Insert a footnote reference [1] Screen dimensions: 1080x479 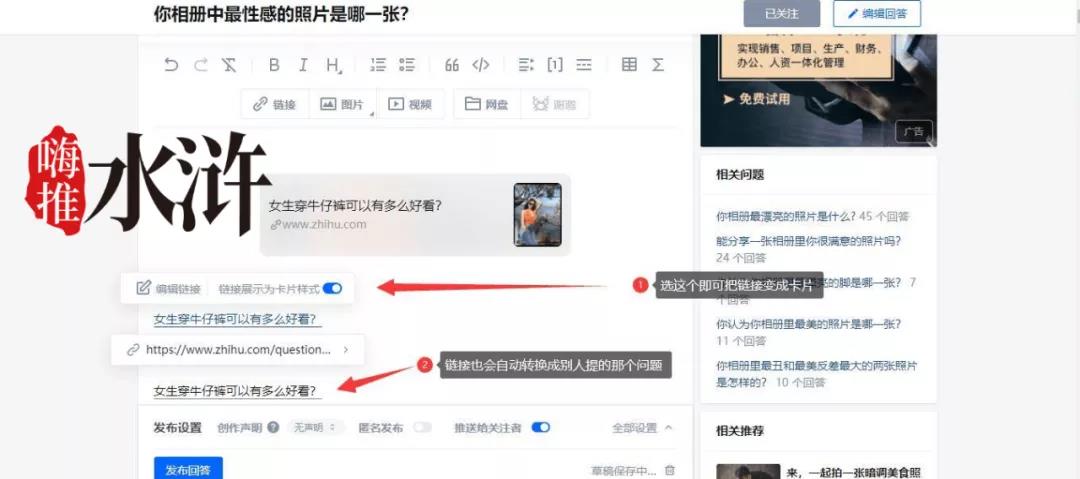coord(555,65)
